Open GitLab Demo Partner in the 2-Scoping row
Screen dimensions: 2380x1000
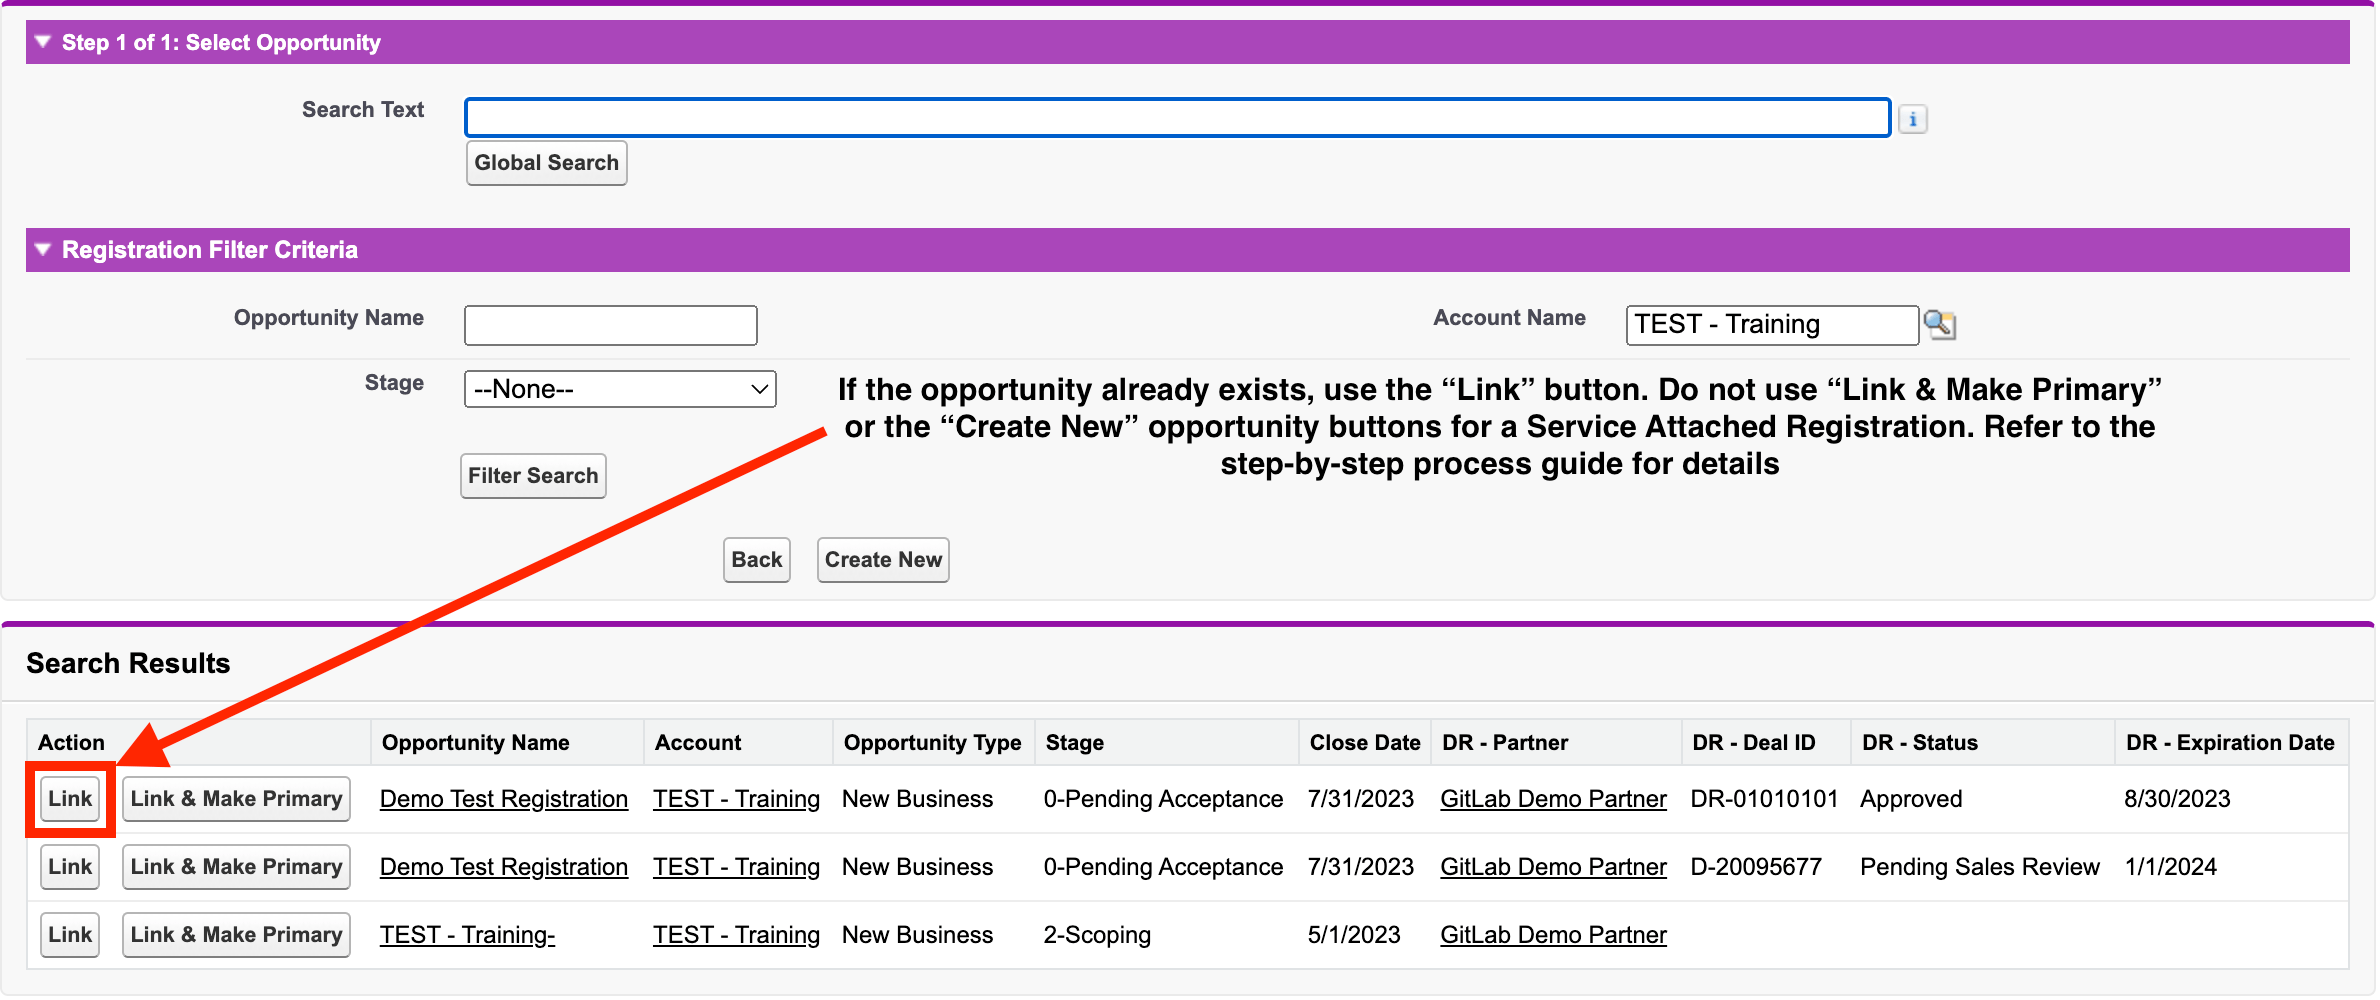[x=1553, y=935]
